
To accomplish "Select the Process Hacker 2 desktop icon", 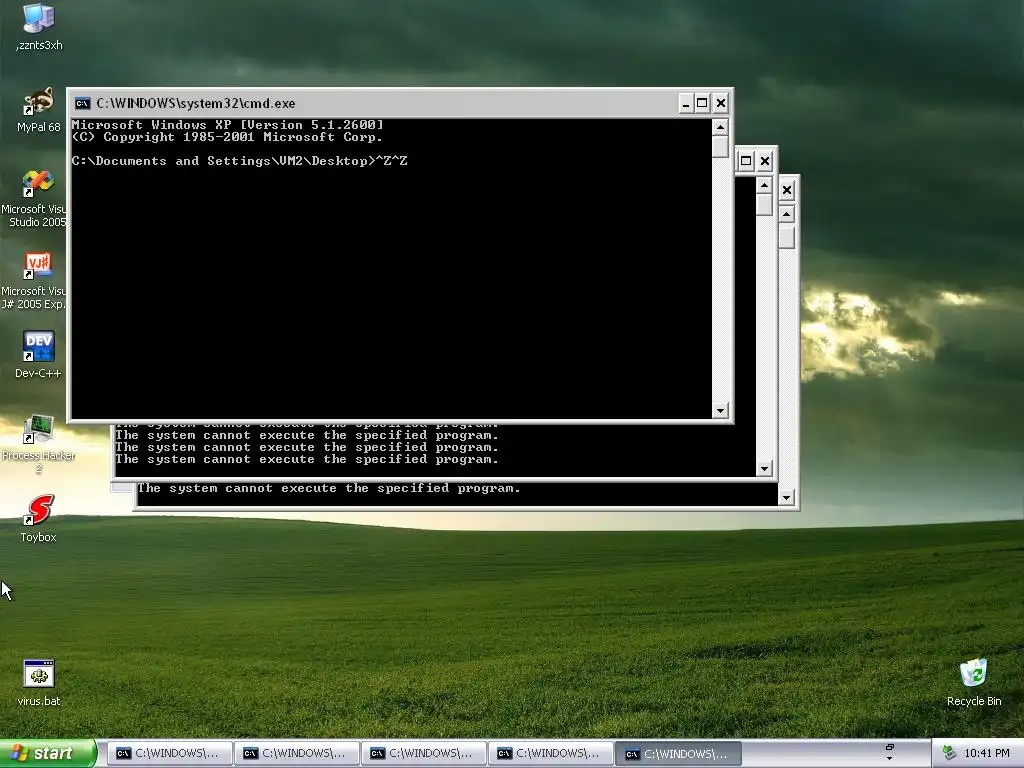I will [39, 444].
